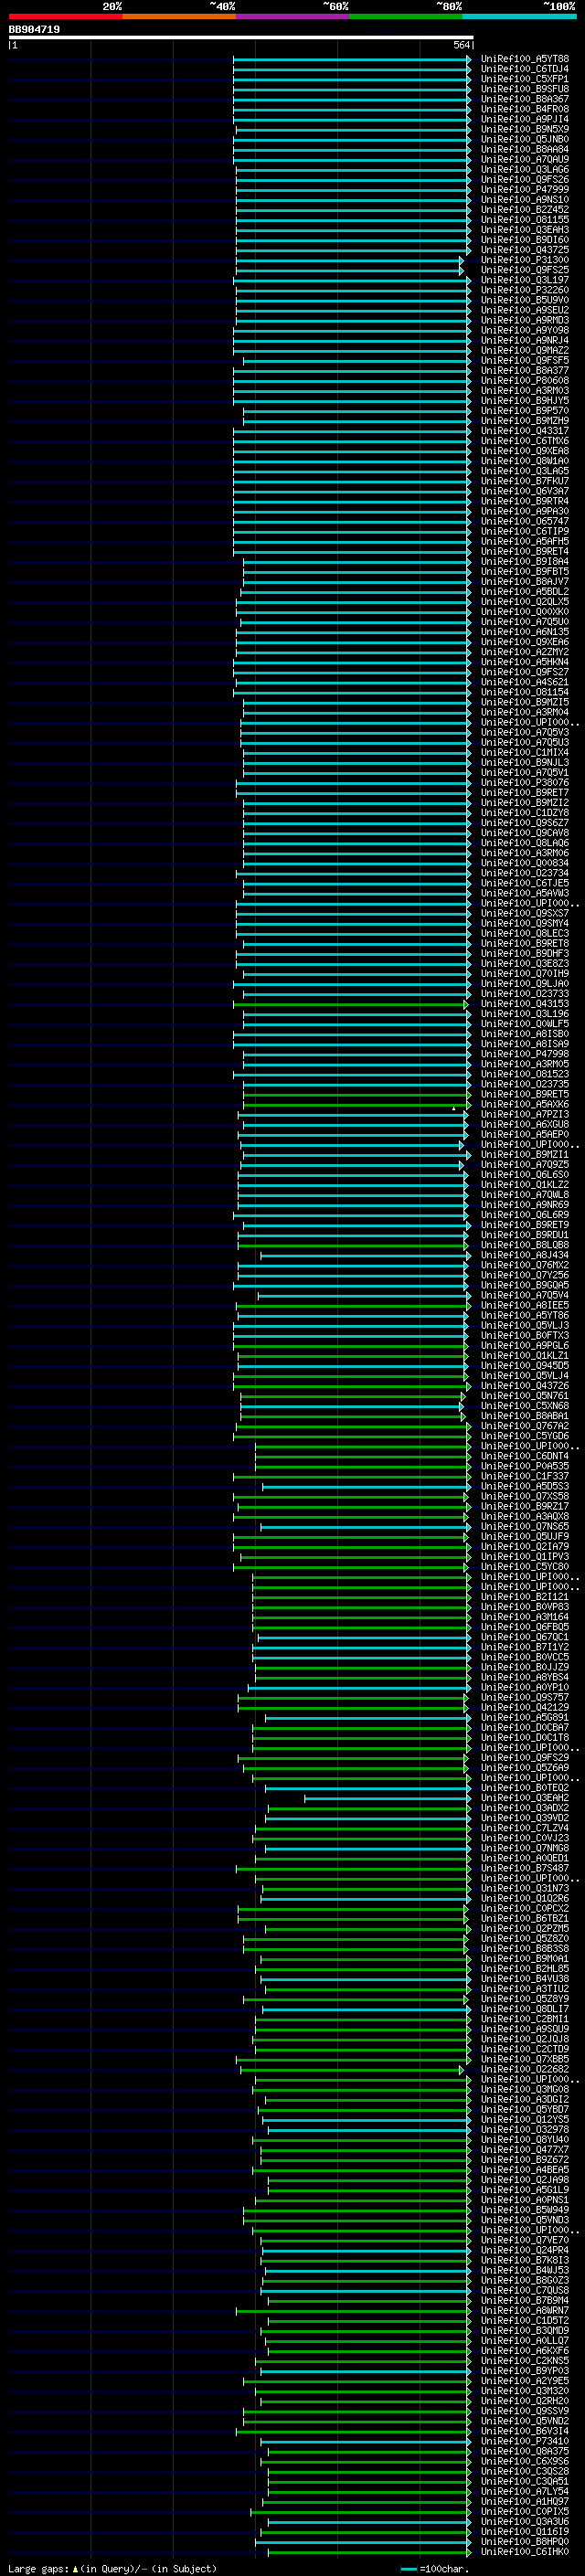Select label UniRef100_A5YT86
The height and width of the screenshot is (2576, 585).
524,1315
